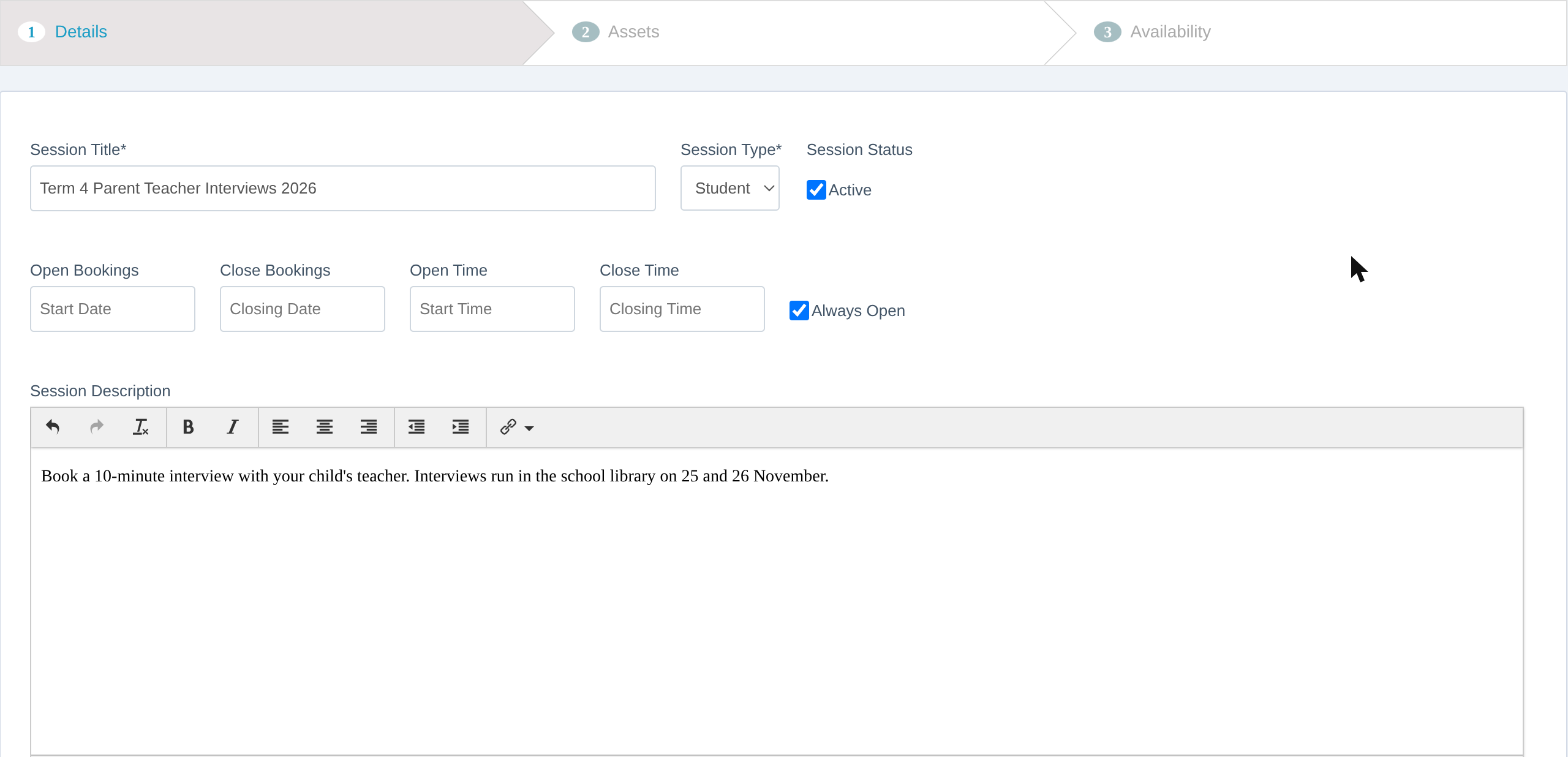Click the undo arrow in editor toolbar
The width and height of the screenshot is (1568, 757).
click(53, 427)
